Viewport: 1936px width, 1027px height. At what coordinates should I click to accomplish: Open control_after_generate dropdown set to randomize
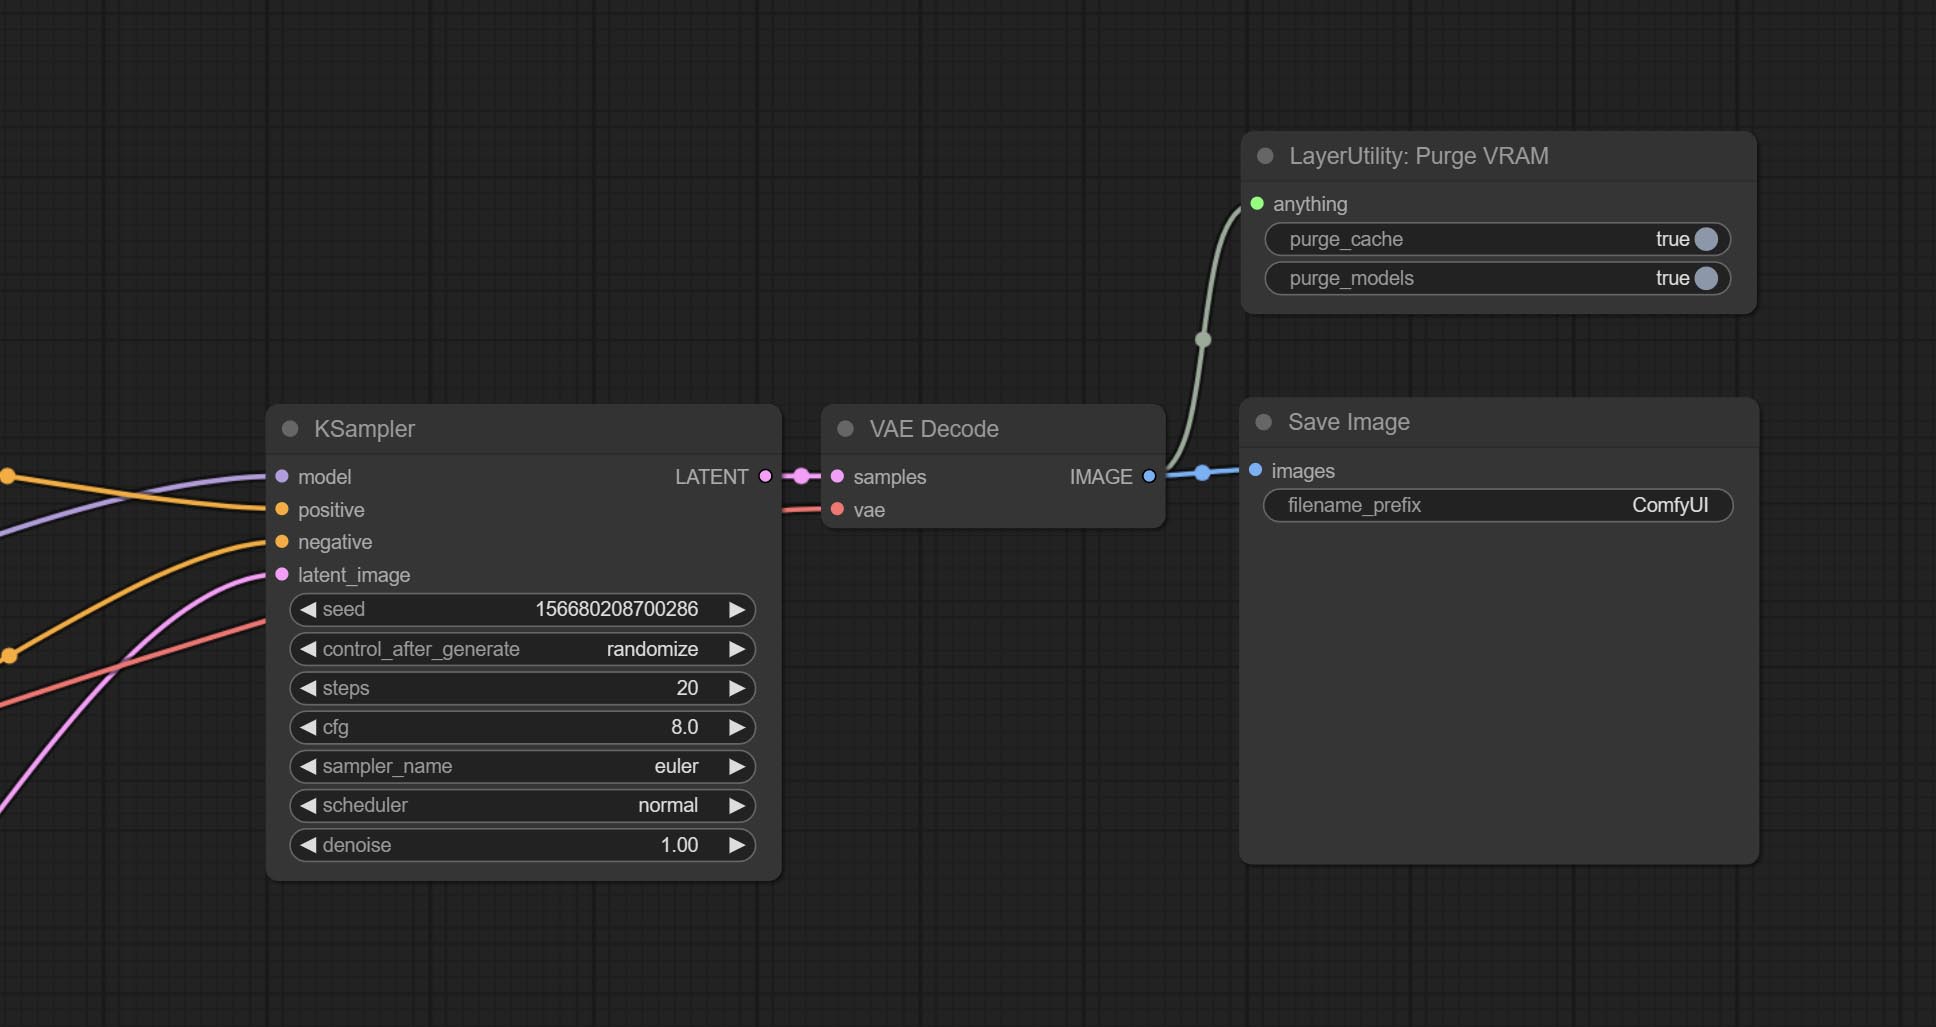pyautogui.click(x=522, y=649)
